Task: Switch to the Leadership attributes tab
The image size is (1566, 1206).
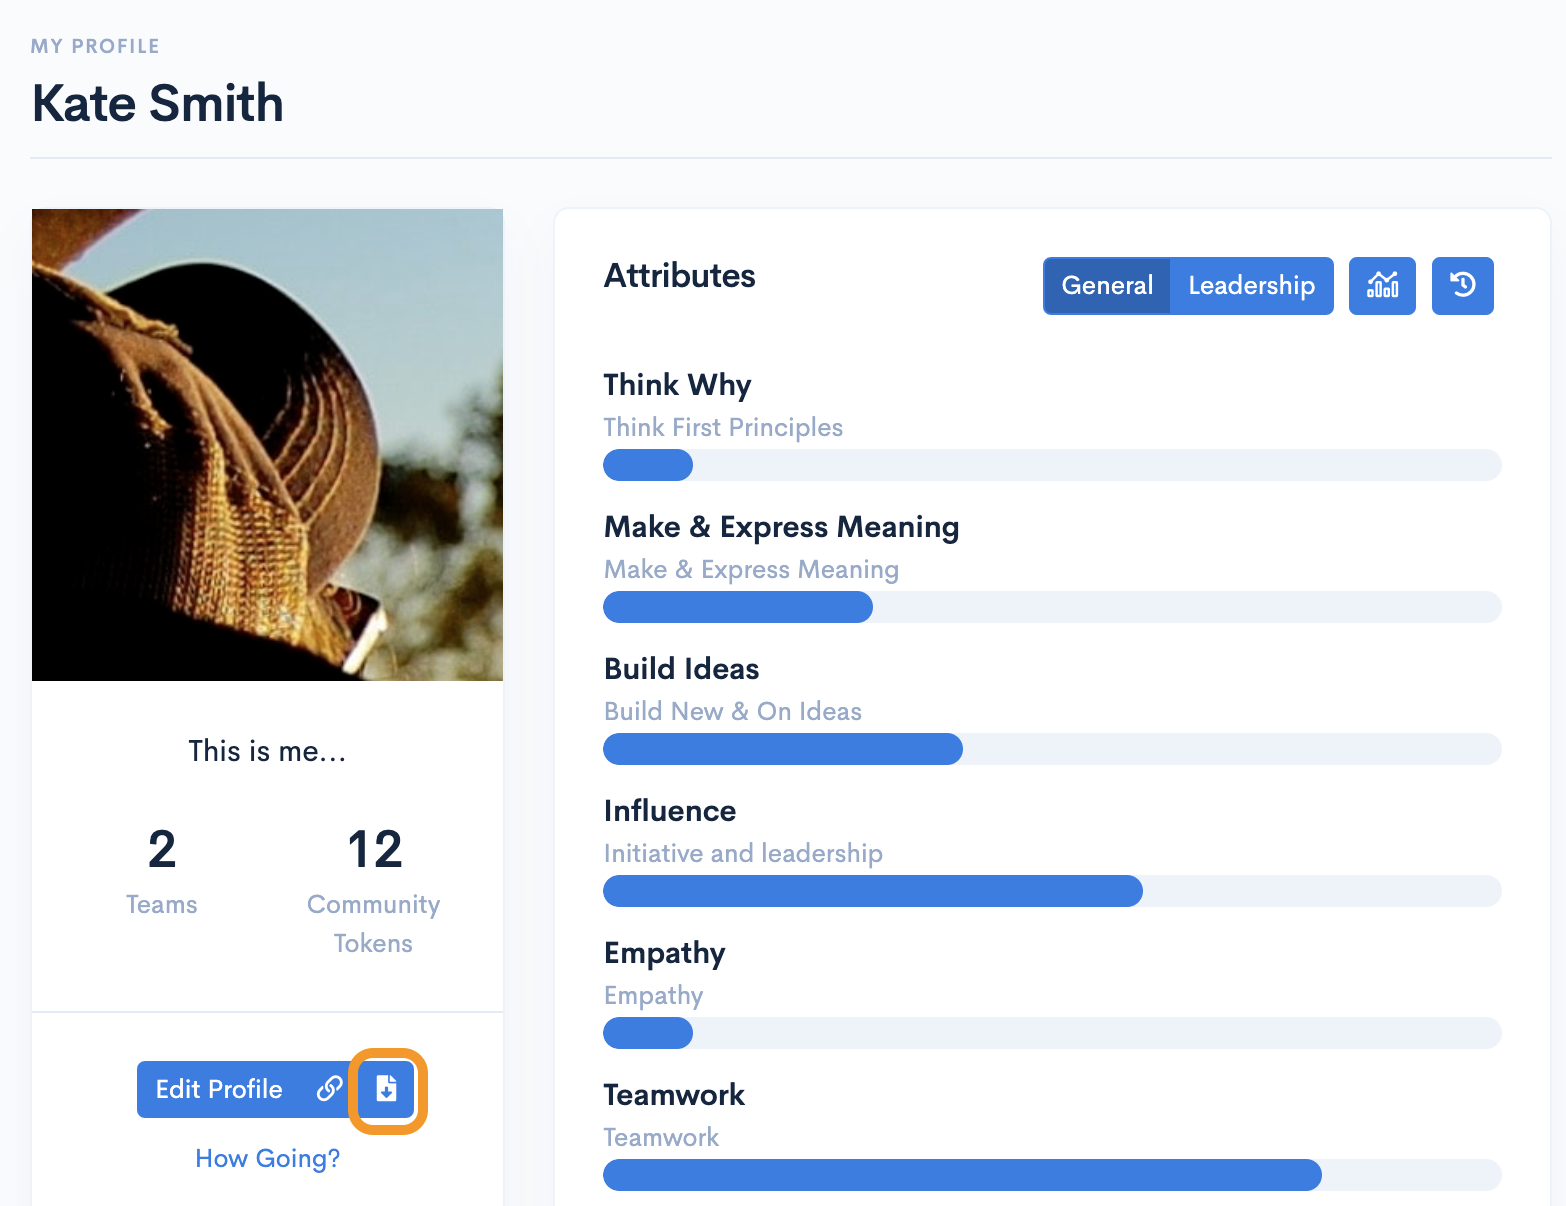Action: (x=1251, y=286)
